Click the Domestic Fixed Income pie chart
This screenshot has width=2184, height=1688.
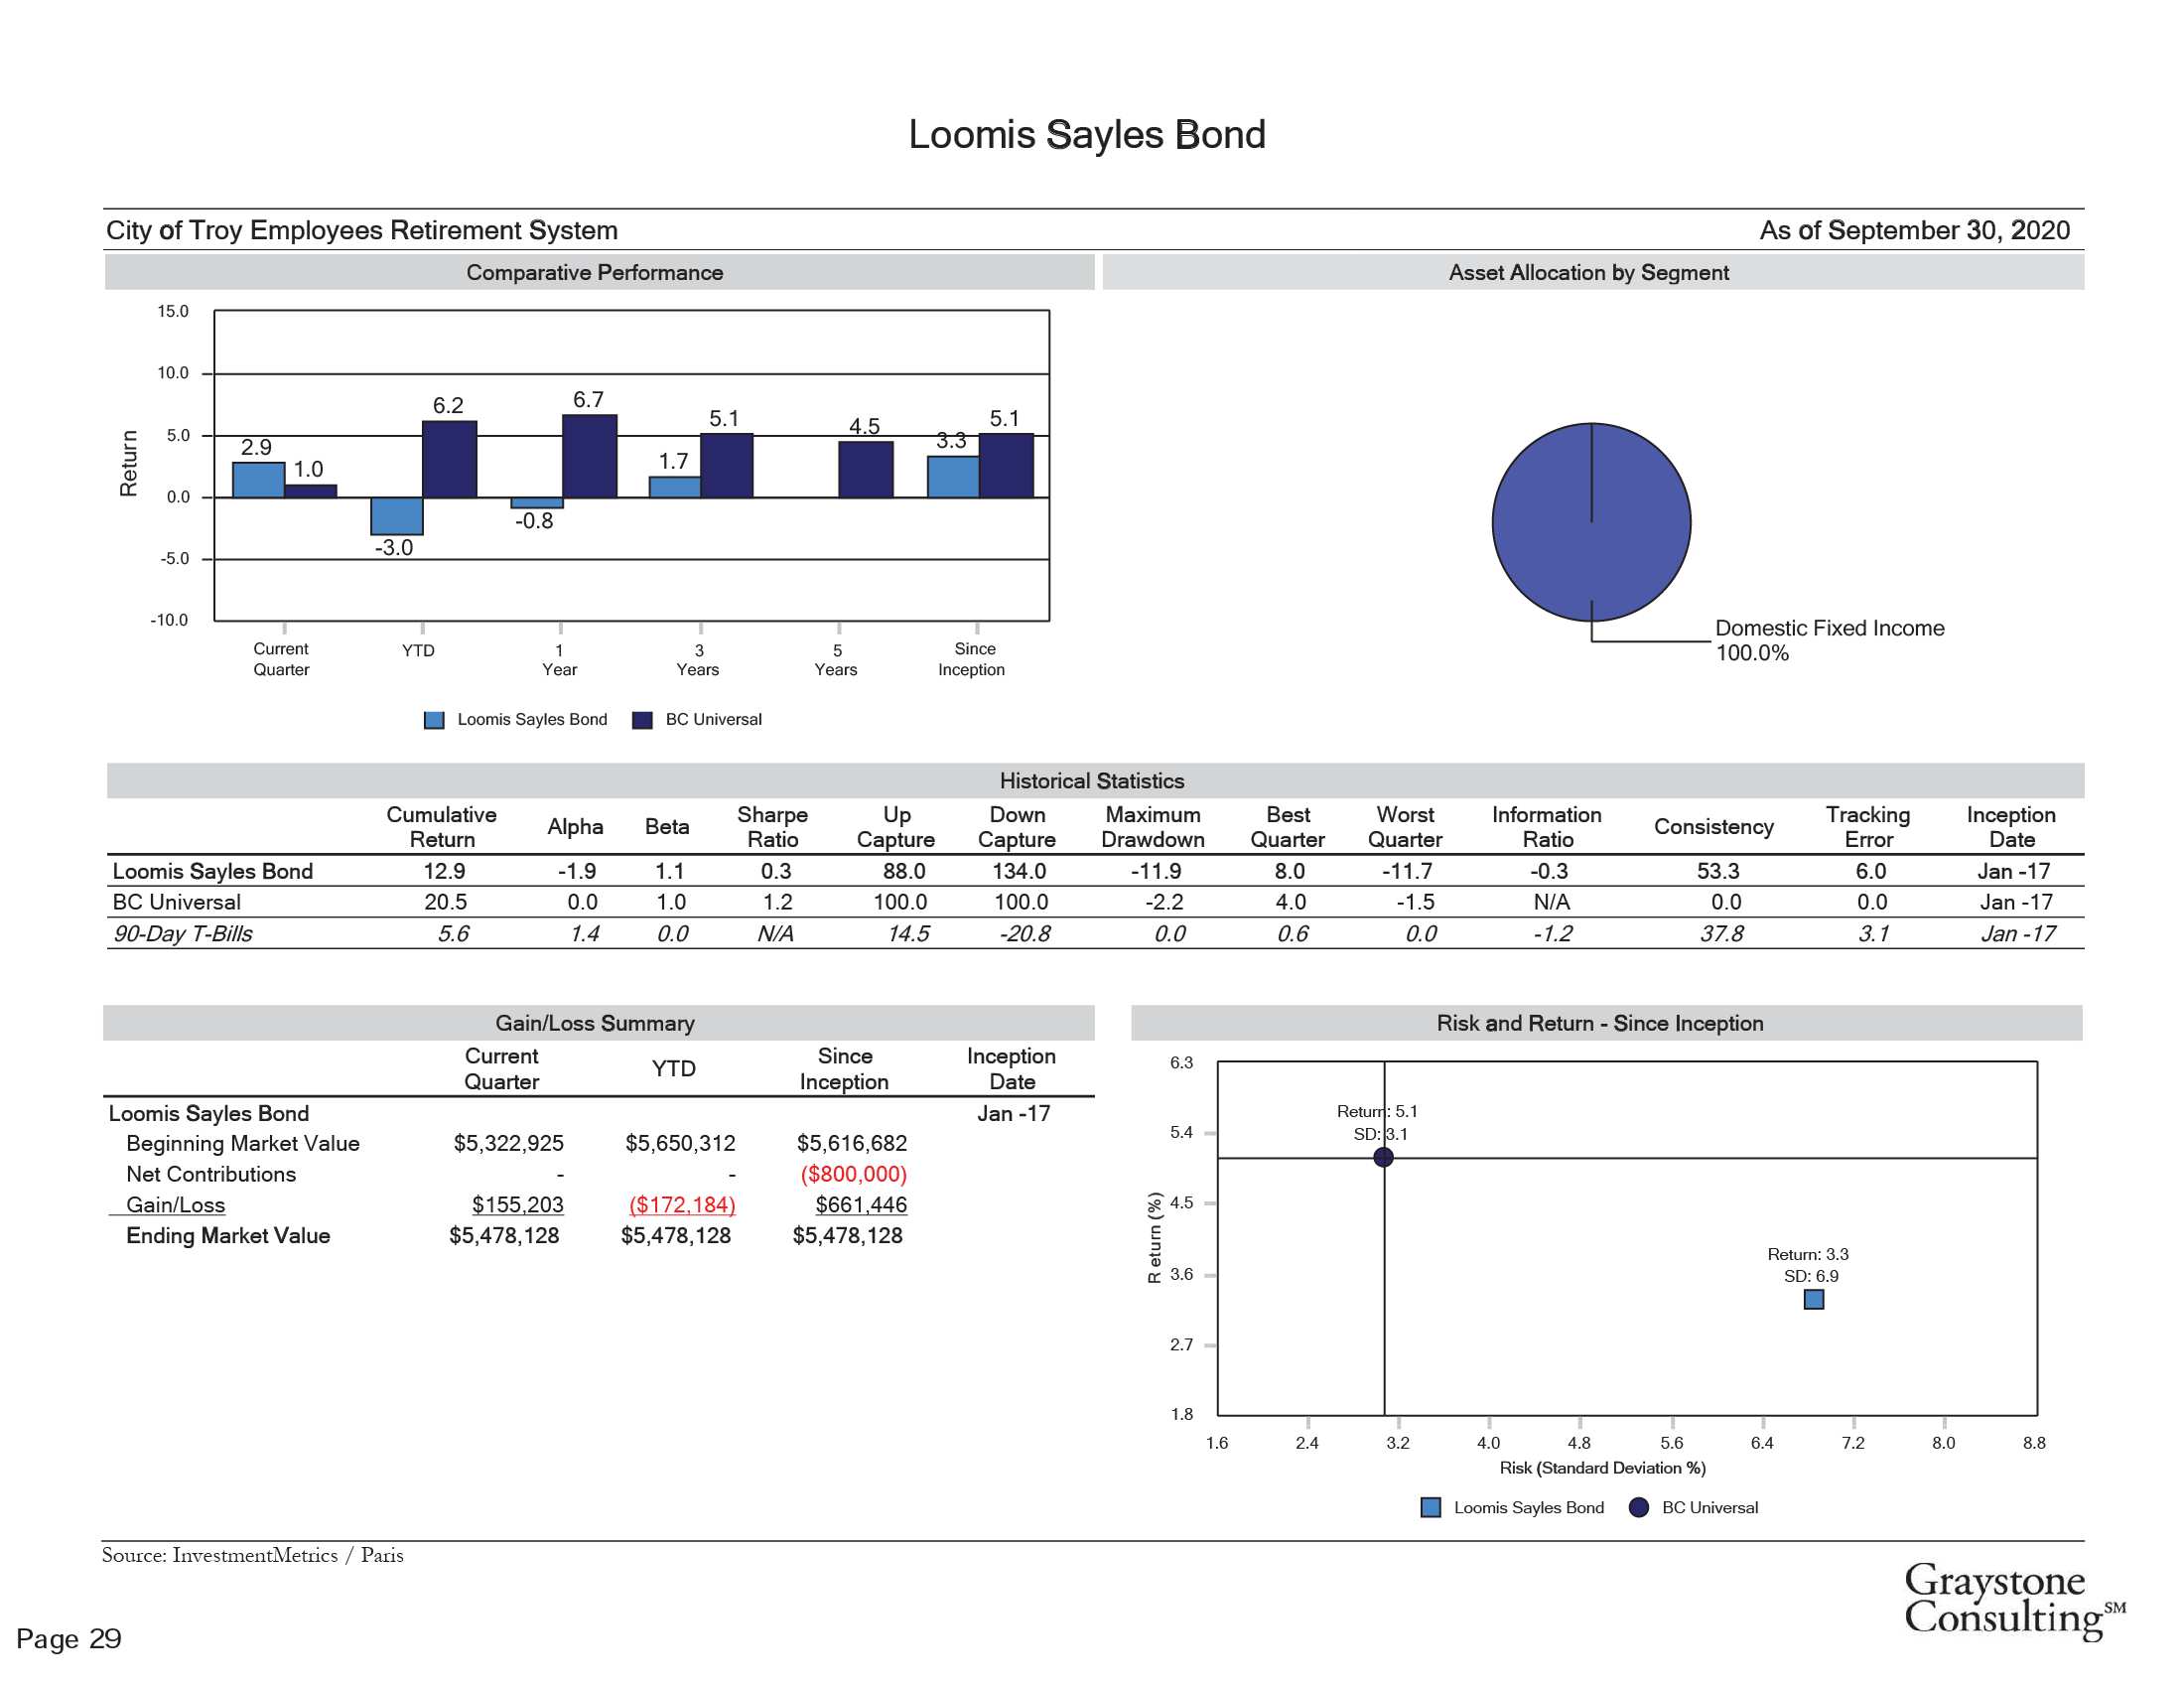point(1592,523)
